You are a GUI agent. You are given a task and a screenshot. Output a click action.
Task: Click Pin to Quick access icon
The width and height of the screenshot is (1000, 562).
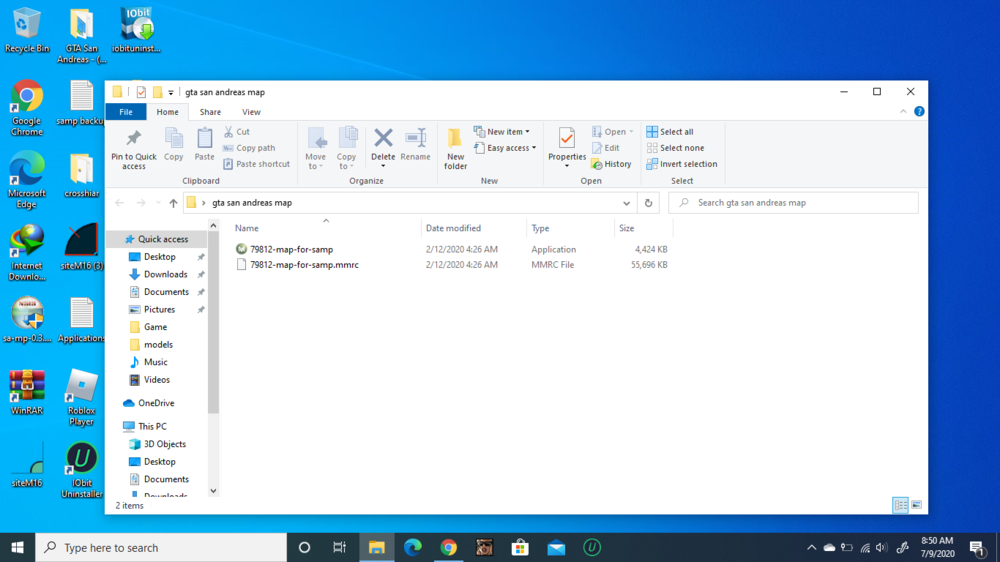pos(133,150)
